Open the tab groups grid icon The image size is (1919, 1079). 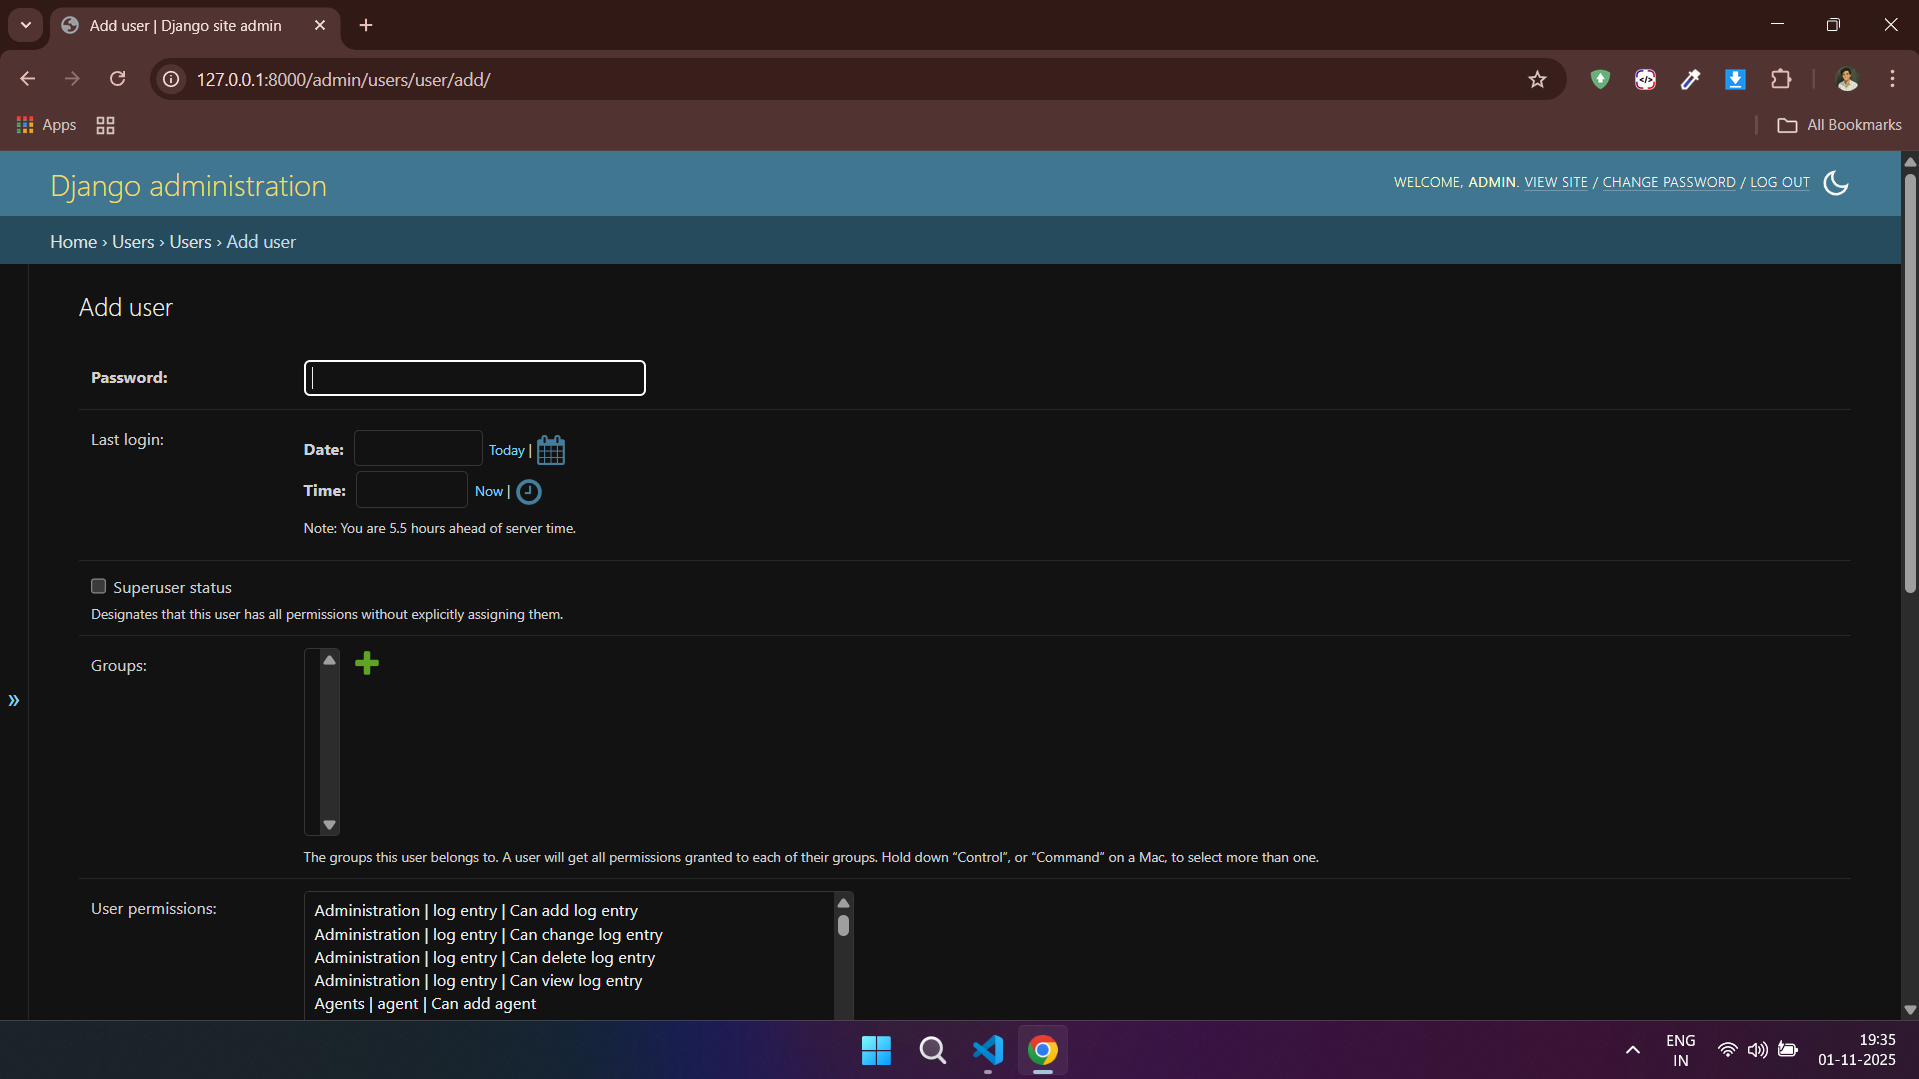(105, 125)
